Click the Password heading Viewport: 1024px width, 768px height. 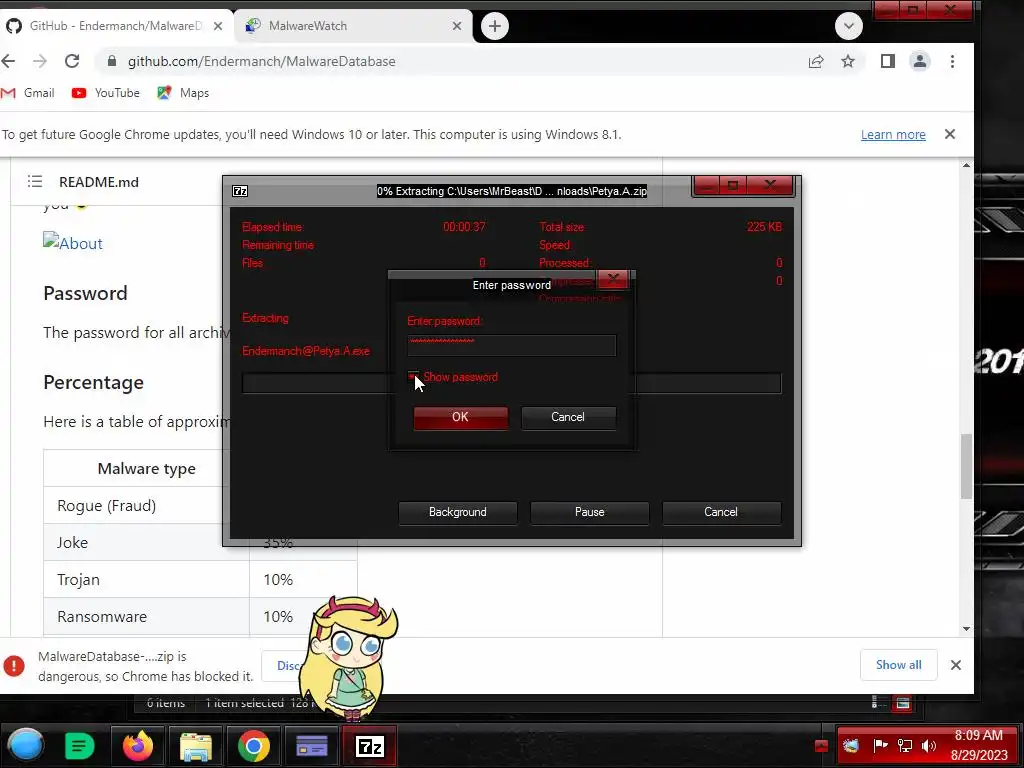tap(86, 293)
